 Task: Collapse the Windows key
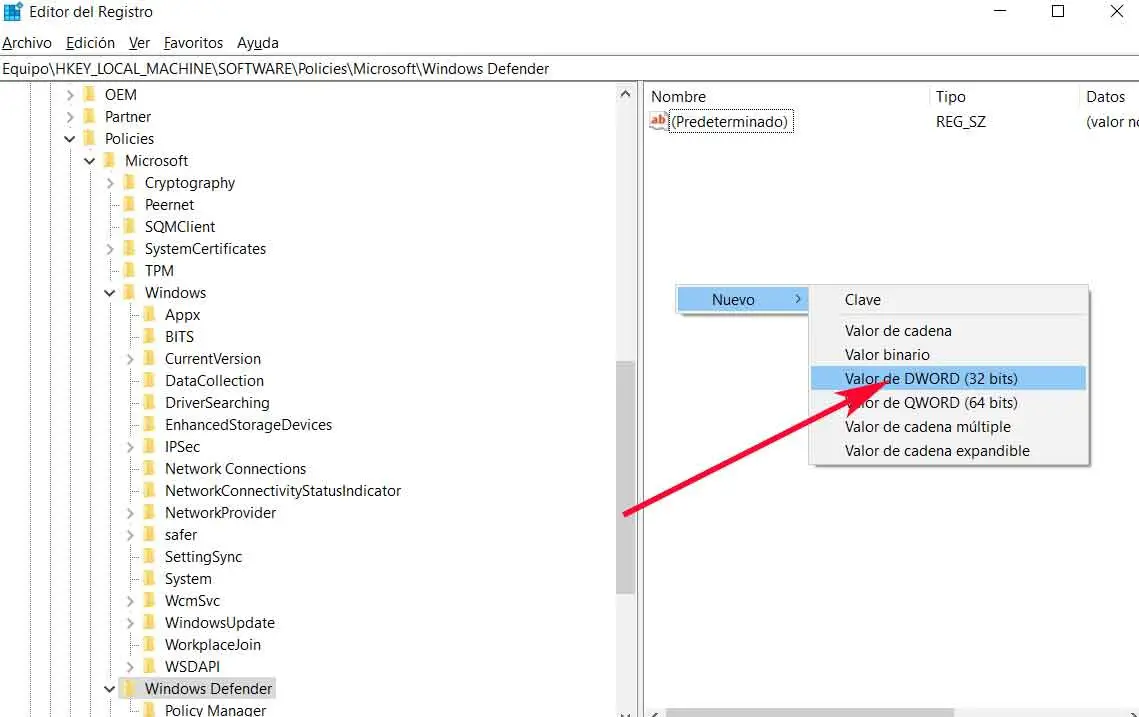click(x=110, y=293)
